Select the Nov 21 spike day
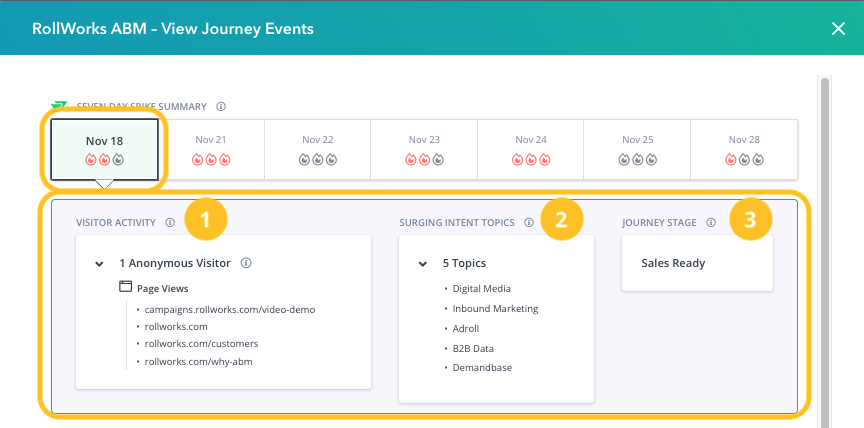Image resolution: width=864 pixels, height=428 pixels. [x=211, y=149]
